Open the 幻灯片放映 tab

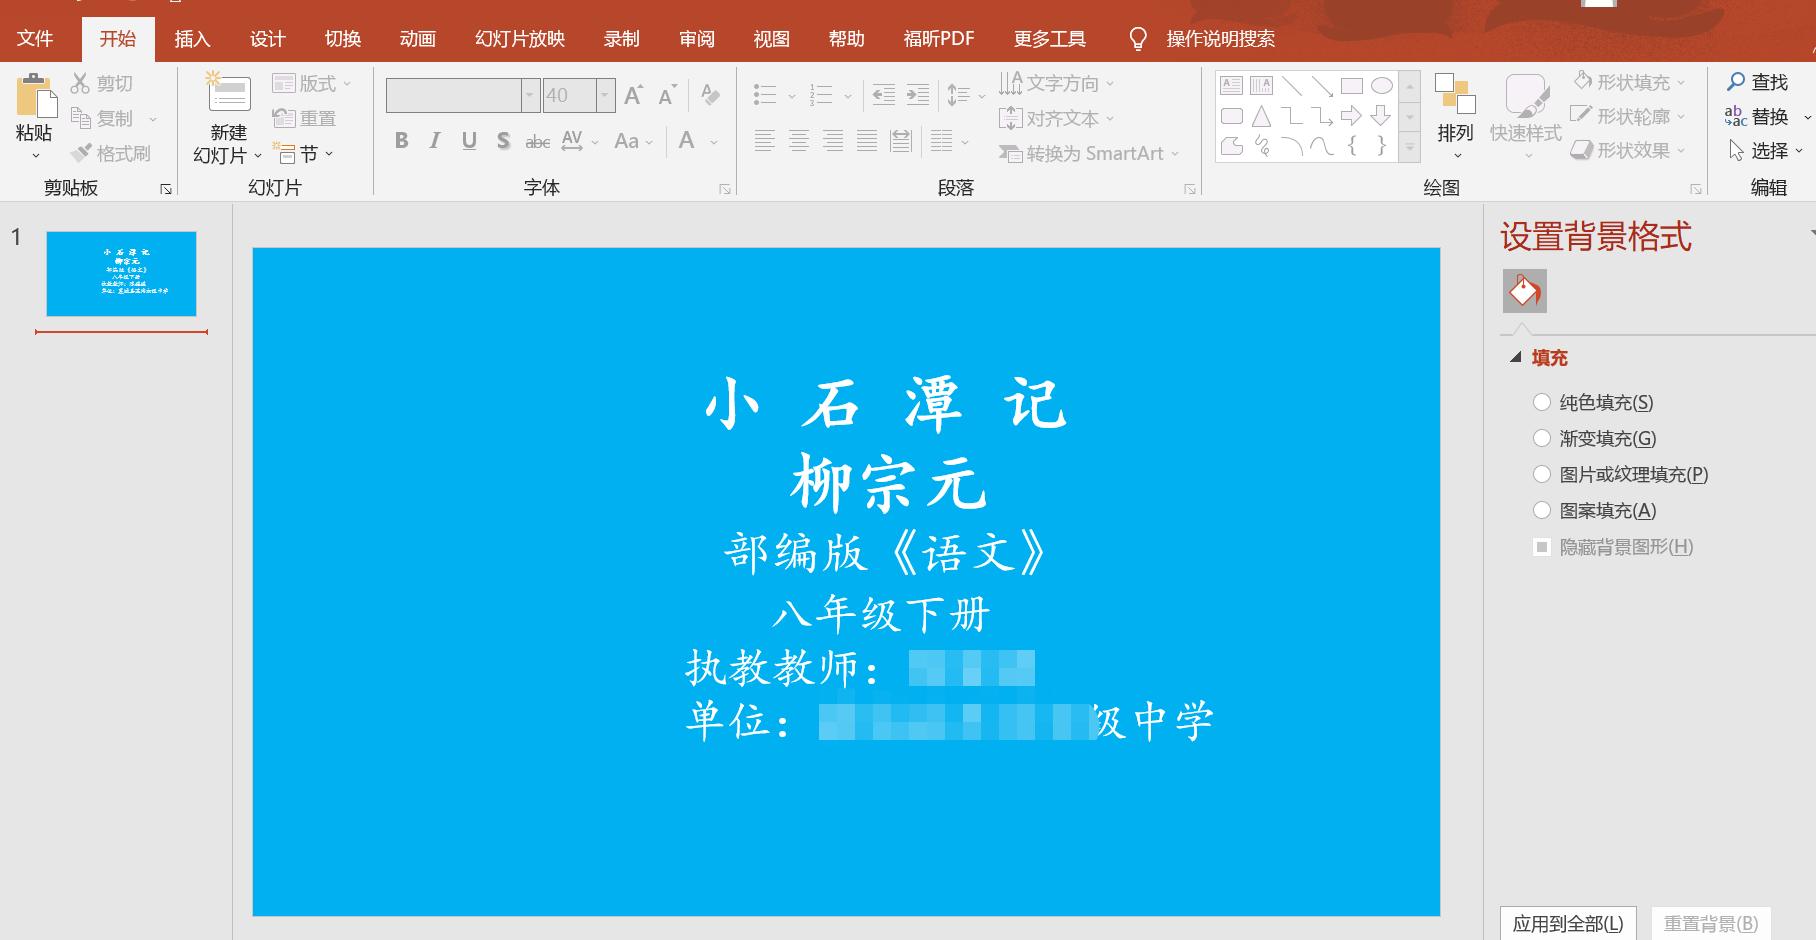[518, 38]
